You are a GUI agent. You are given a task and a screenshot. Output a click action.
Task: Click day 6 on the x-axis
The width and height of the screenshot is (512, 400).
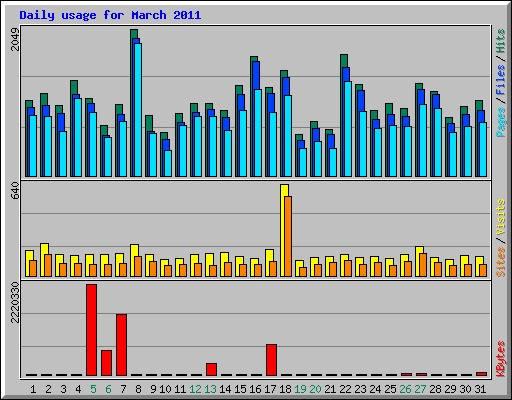point(108,389)
